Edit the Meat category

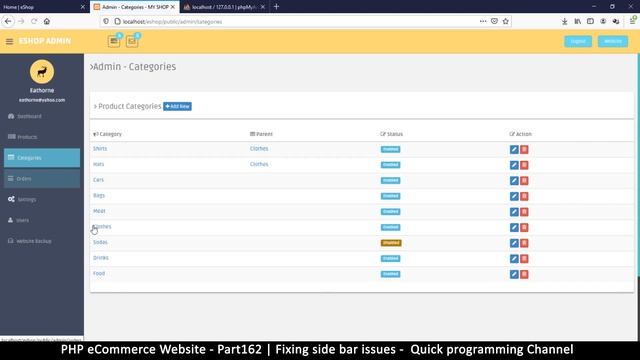point(514,212)
